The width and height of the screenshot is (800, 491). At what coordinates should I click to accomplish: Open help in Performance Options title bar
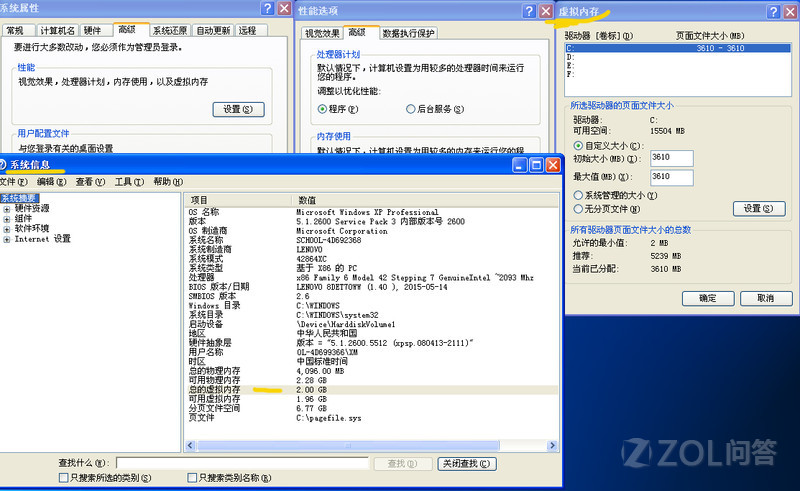click(x=530, y=11)
